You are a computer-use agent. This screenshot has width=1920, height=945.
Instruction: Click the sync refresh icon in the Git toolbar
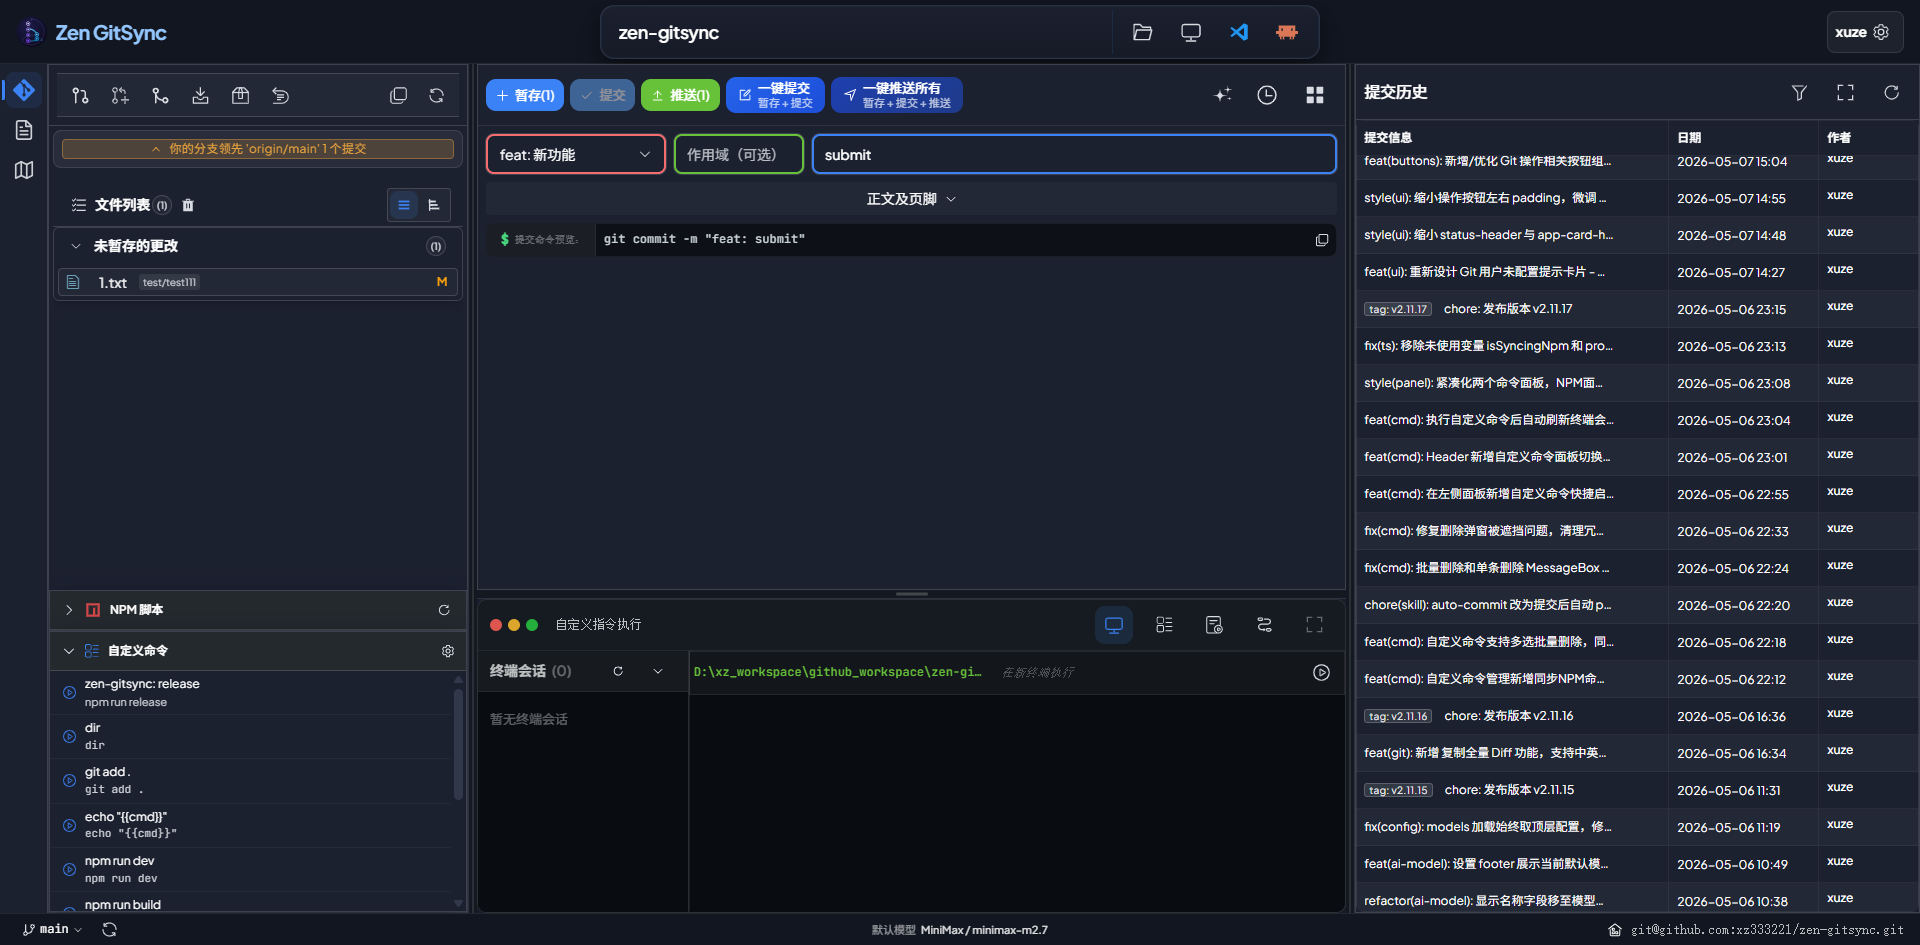click(437, 96)
